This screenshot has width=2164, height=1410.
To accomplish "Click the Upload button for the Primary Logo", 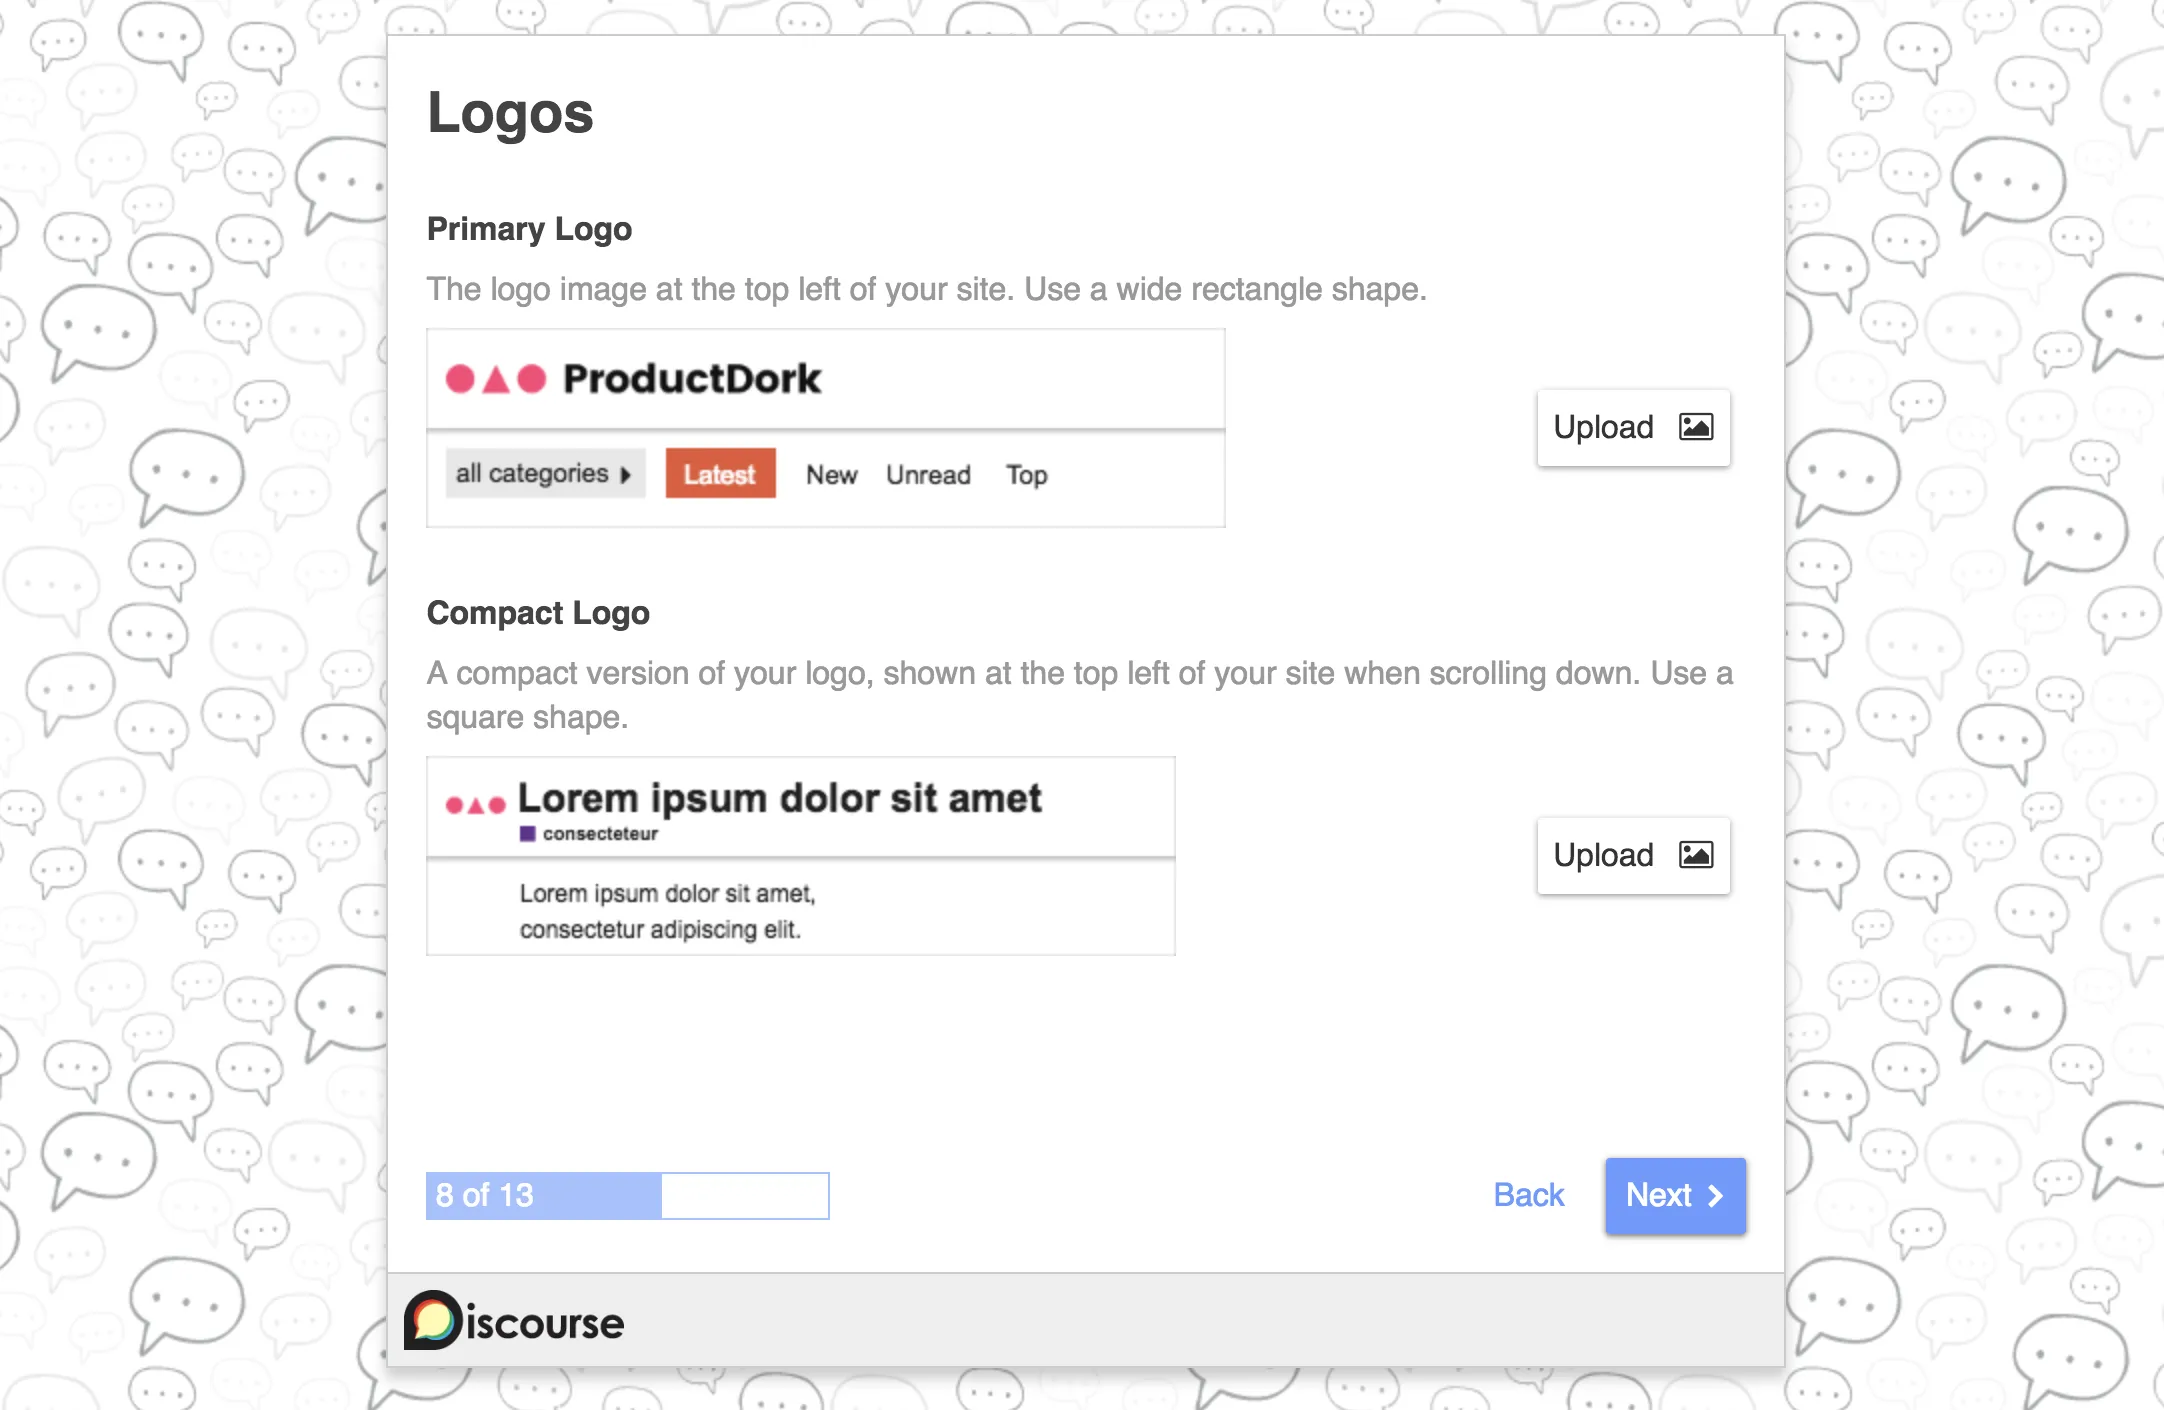I will (1632, 427).
